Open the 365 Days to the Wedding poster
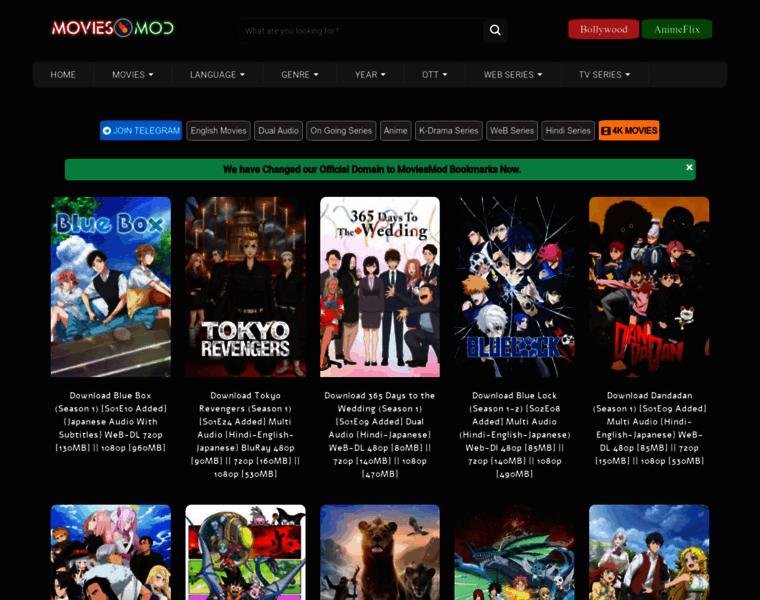 click(380, 287)
